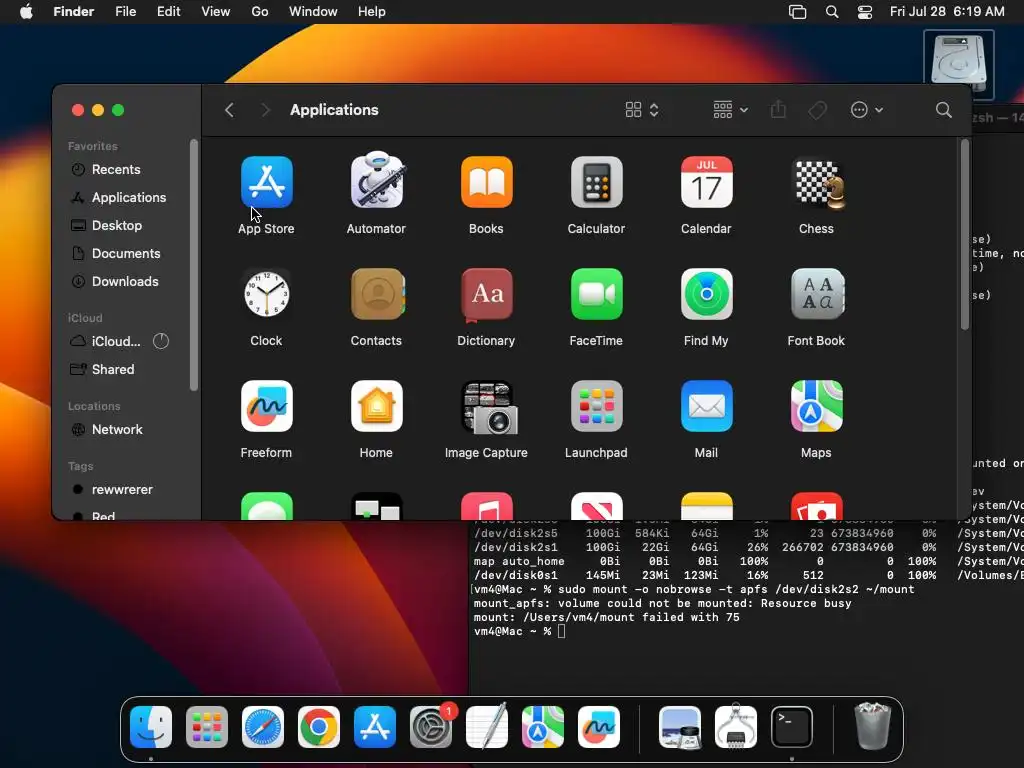Open Preview from the Dock
This screenshot has height=768, width=1024.
click(x=680, y=727)
